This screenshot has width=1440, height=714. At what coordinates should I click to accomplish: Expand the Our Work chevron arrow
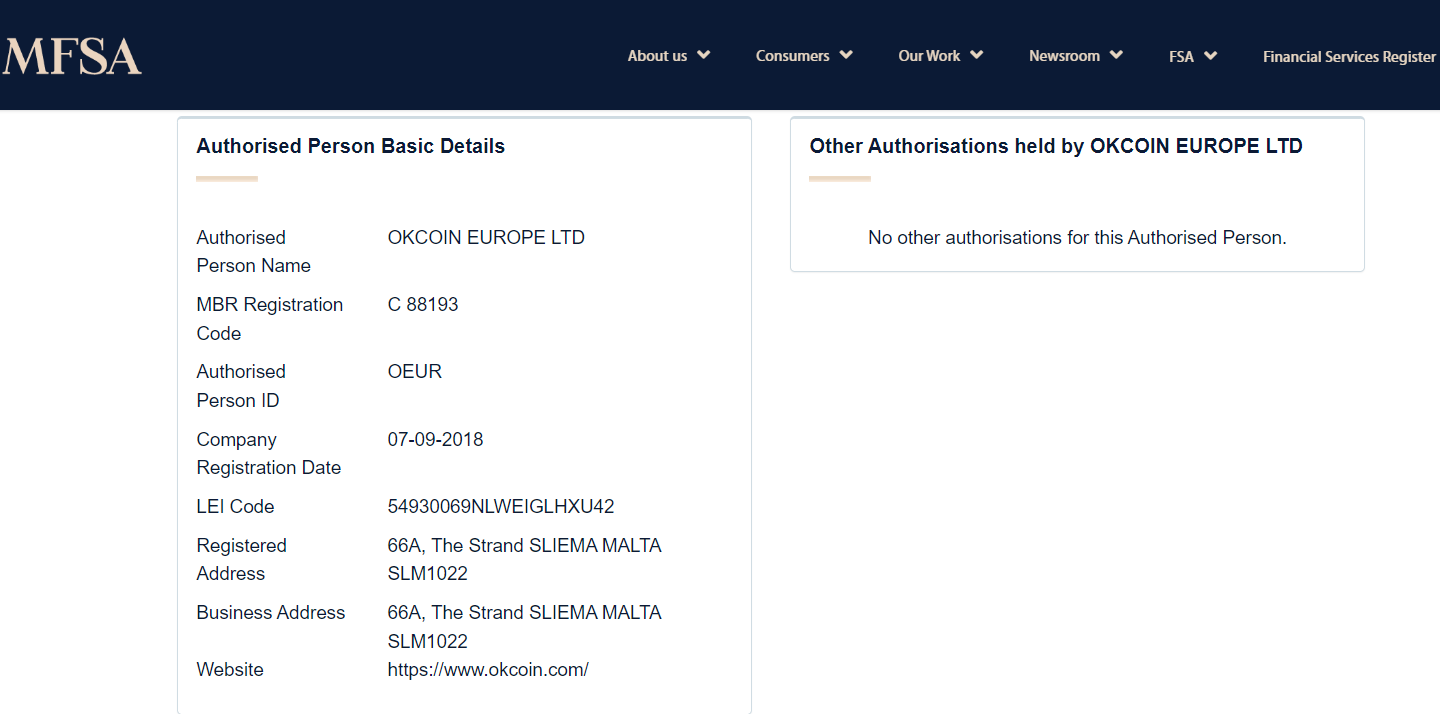977,55
